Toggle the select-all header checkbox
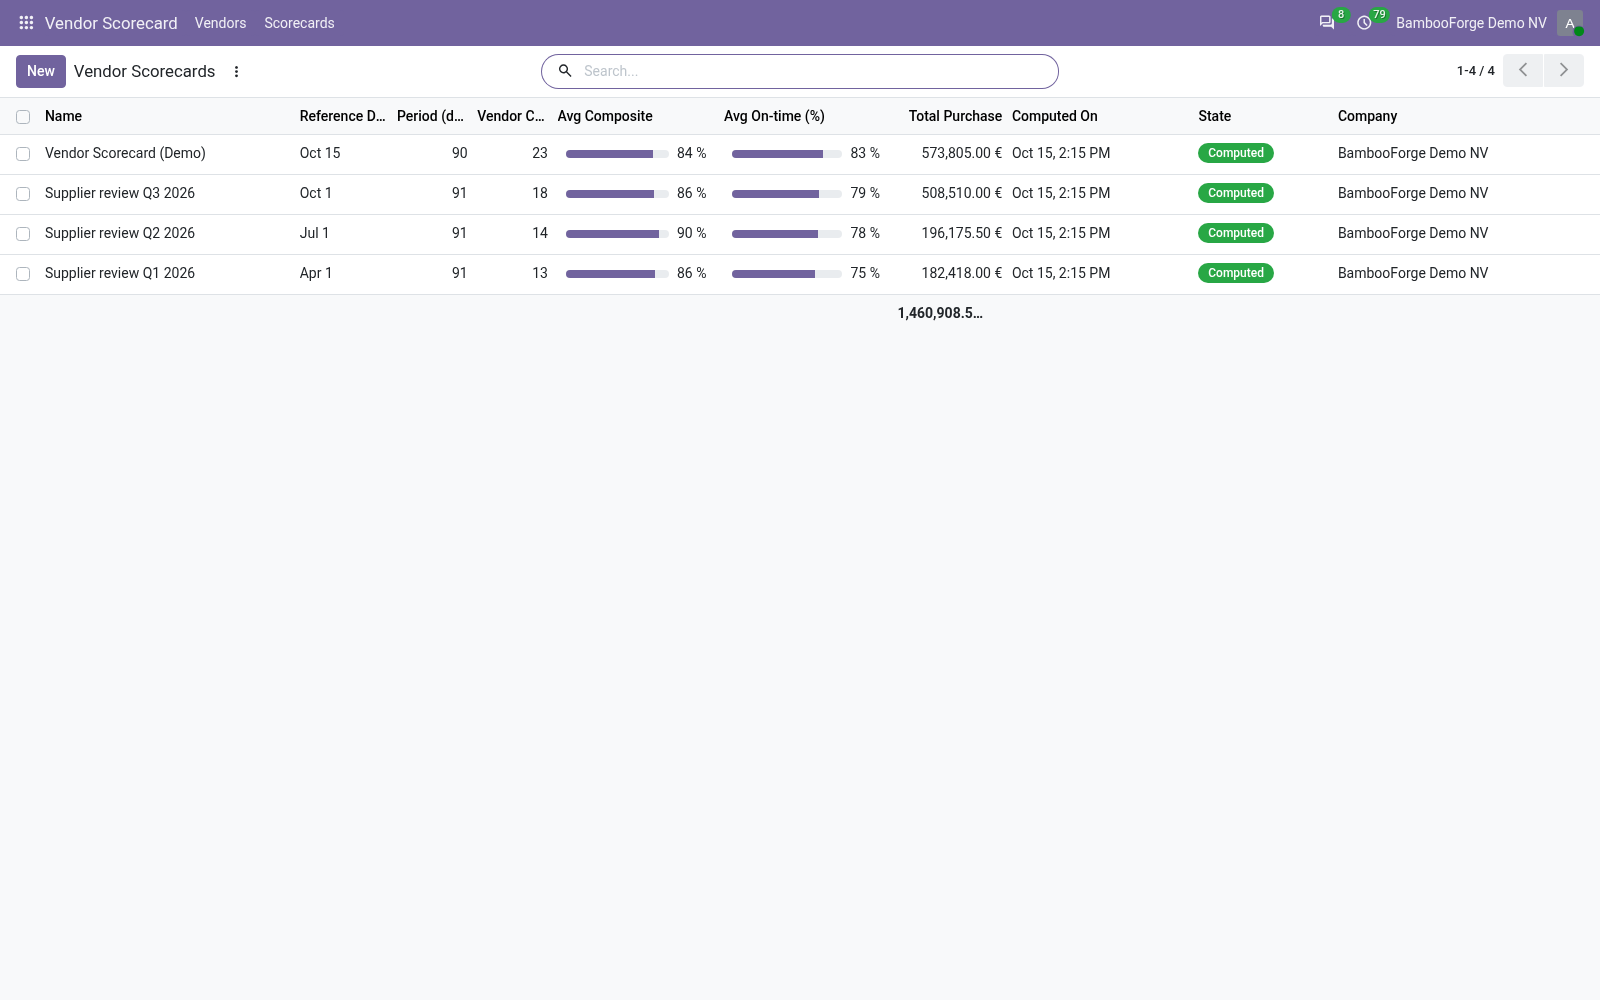The height and width of the screenshot is (1000, 1600). 23,117
